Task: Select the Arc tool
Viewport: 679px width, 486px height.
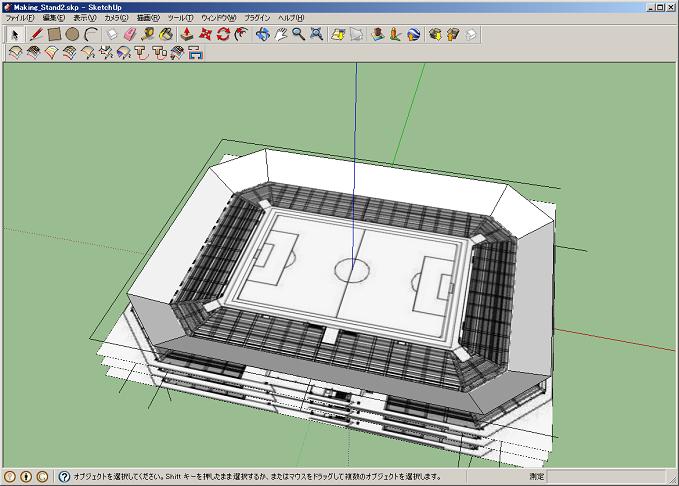Action: click(x=91, y=34)
